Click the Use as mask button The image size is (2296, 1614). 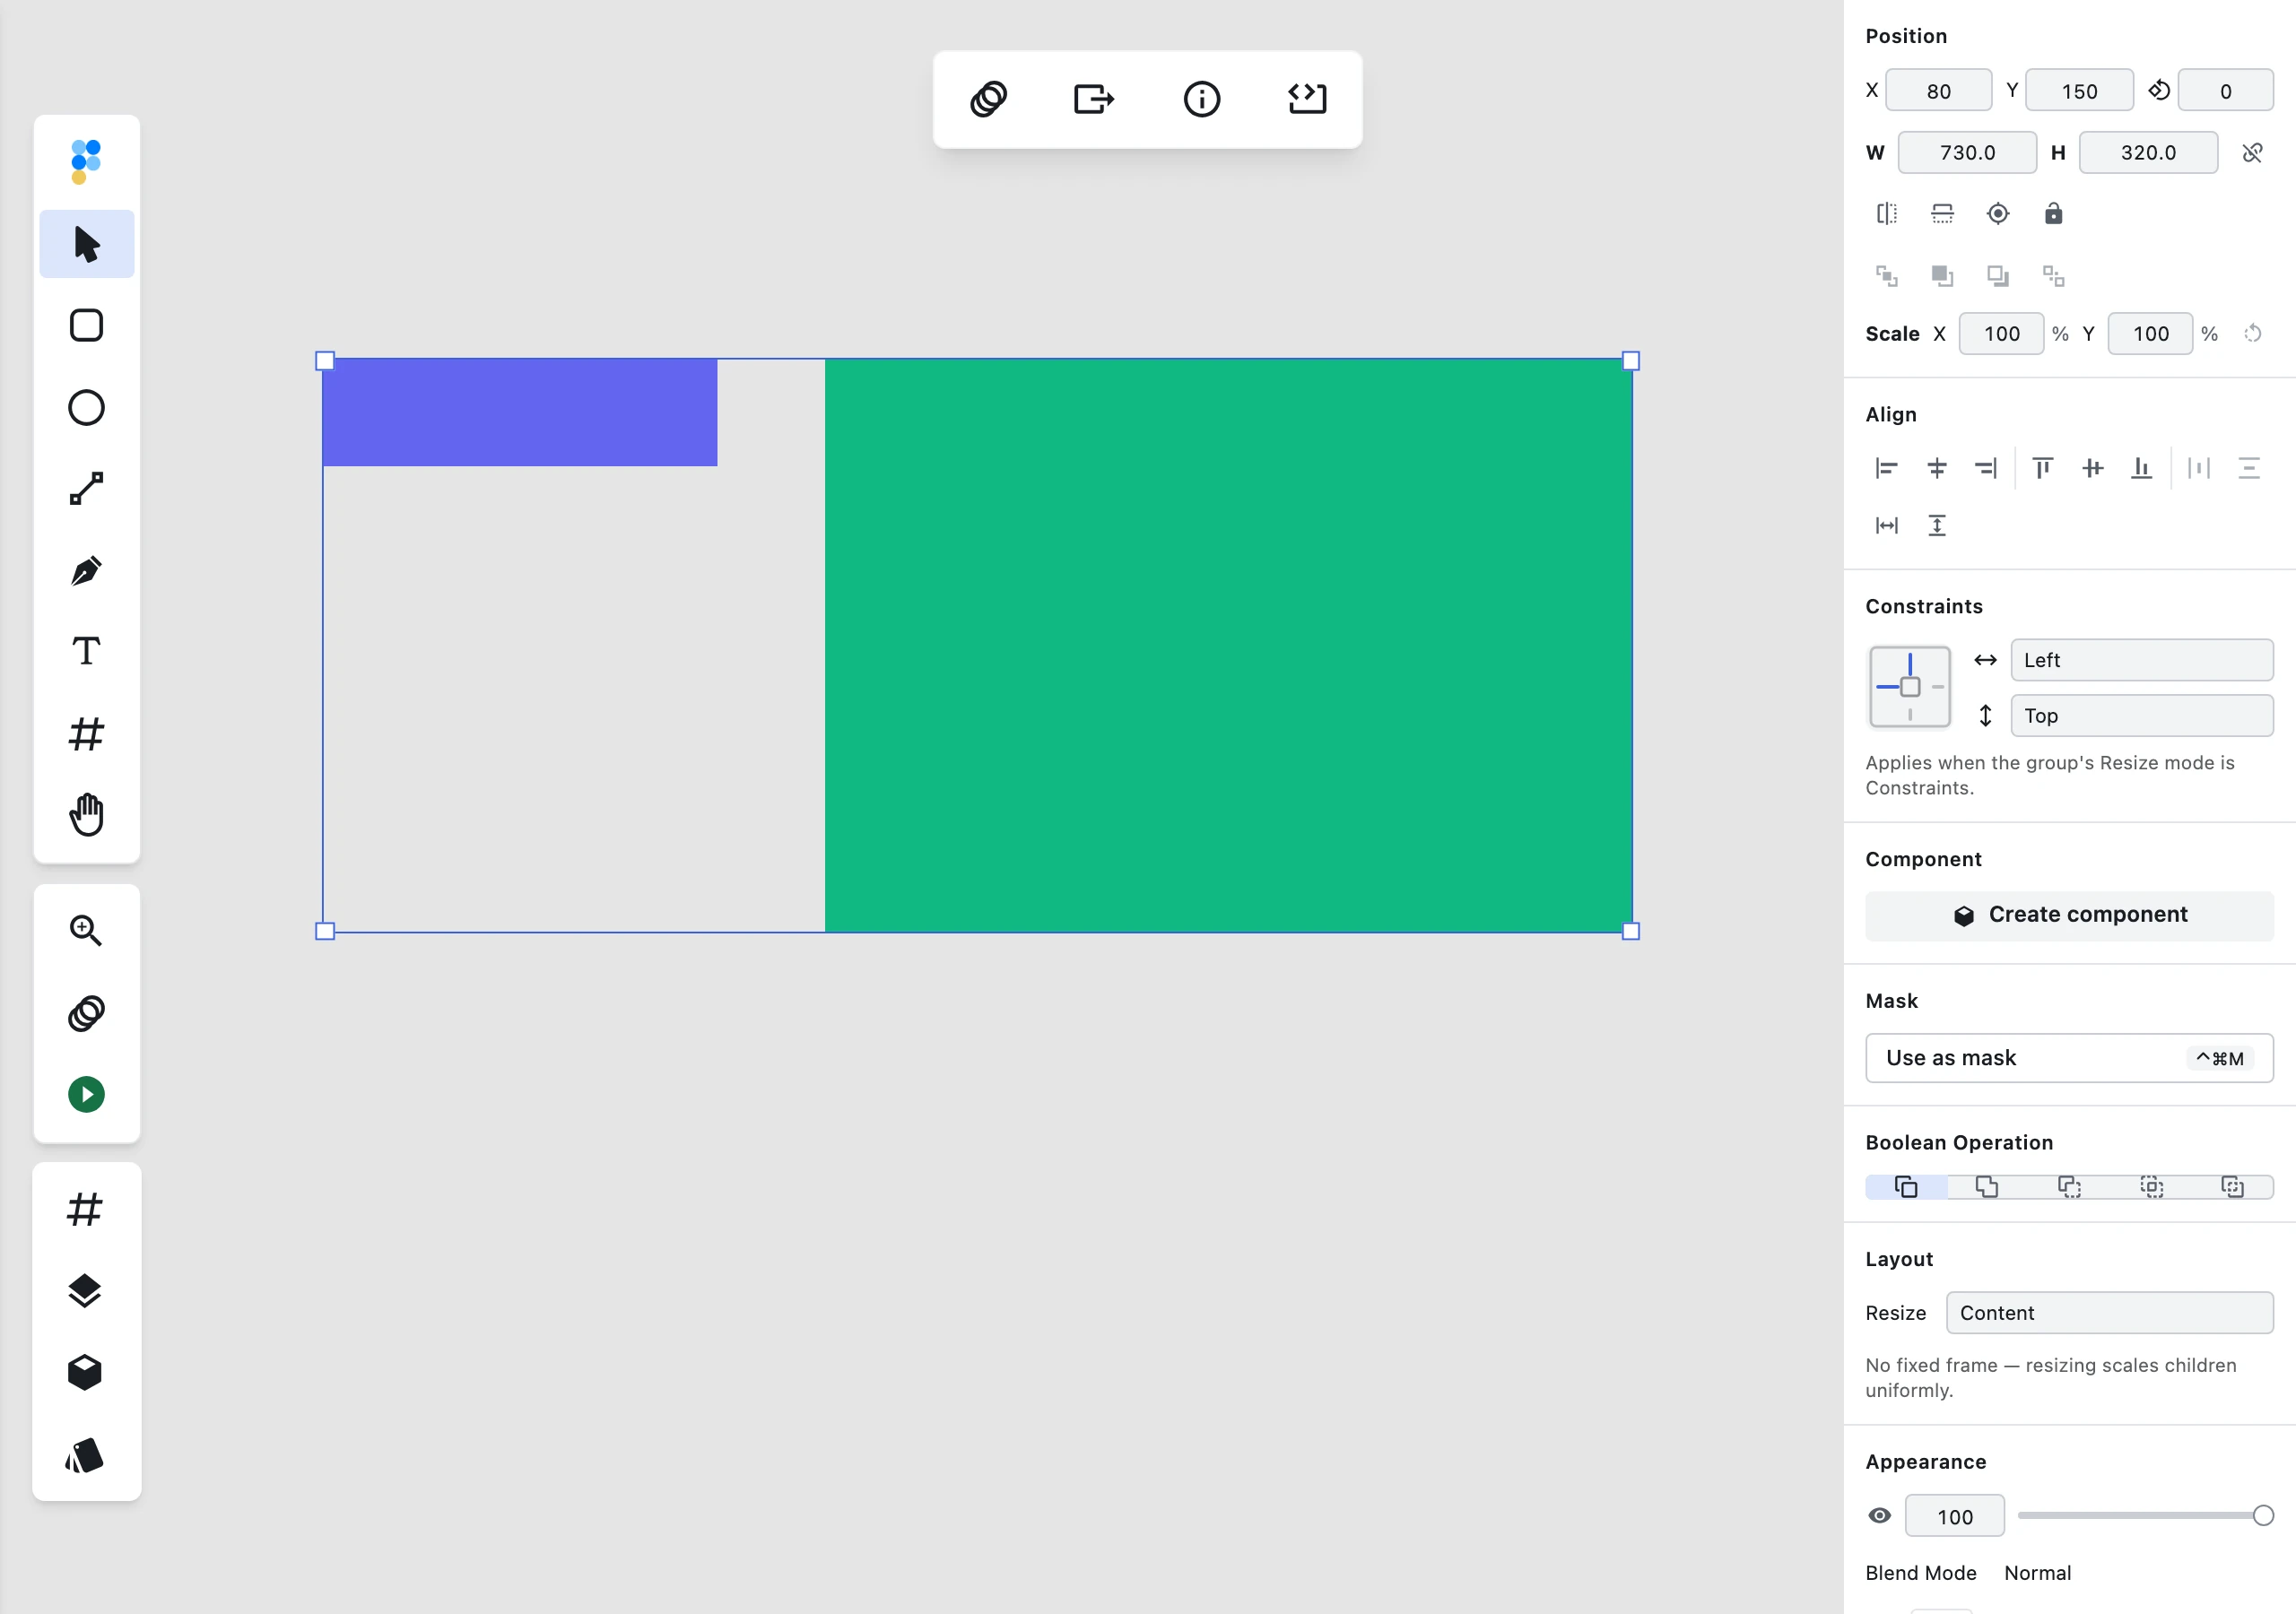(x=2069, y=1058)
